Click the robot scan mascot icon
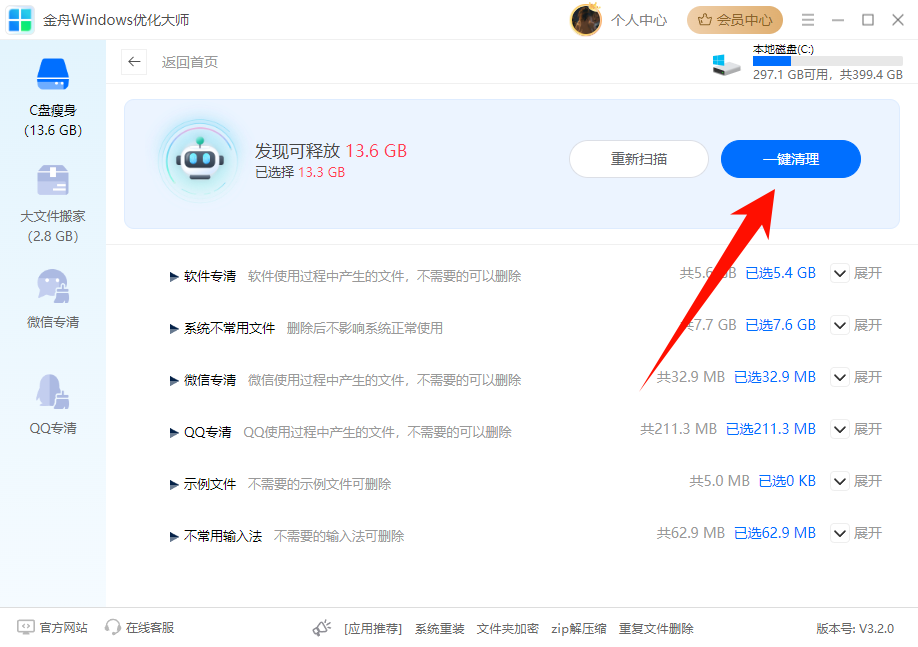 tap(200, 158)
